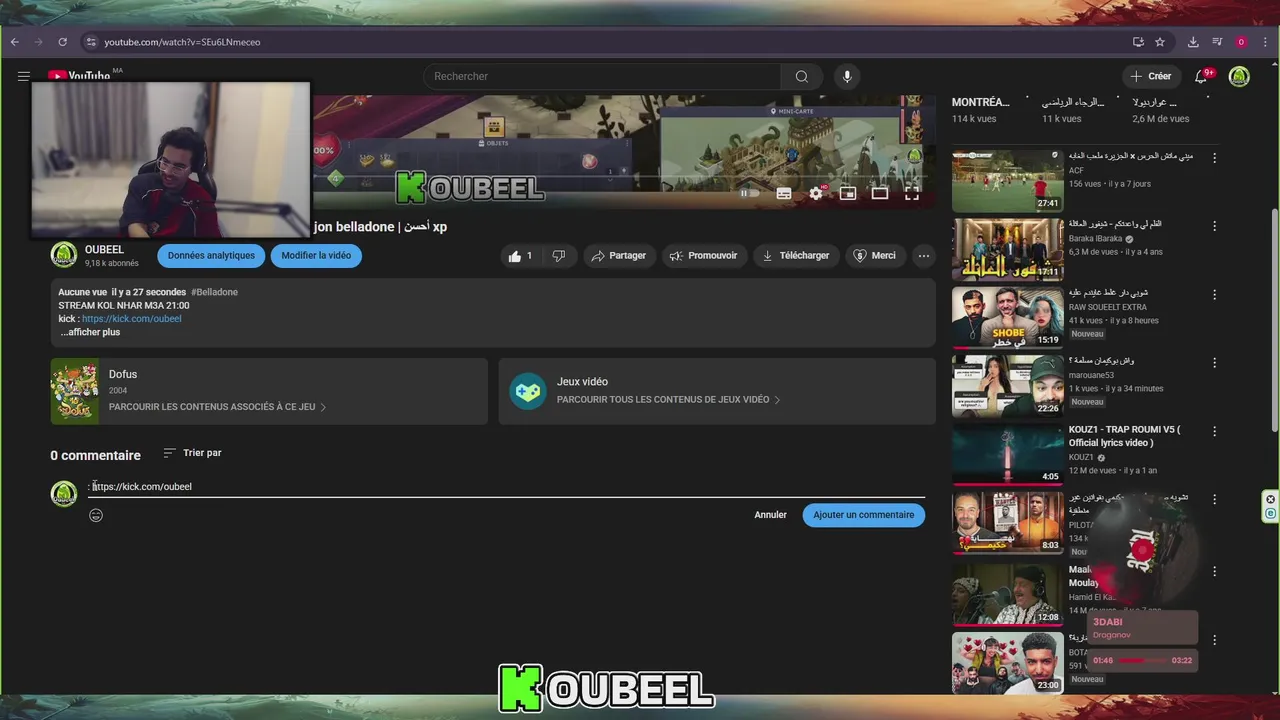
Task: Open the 22:26 marouane53 video thumbnail
Action: point(1008,385)
